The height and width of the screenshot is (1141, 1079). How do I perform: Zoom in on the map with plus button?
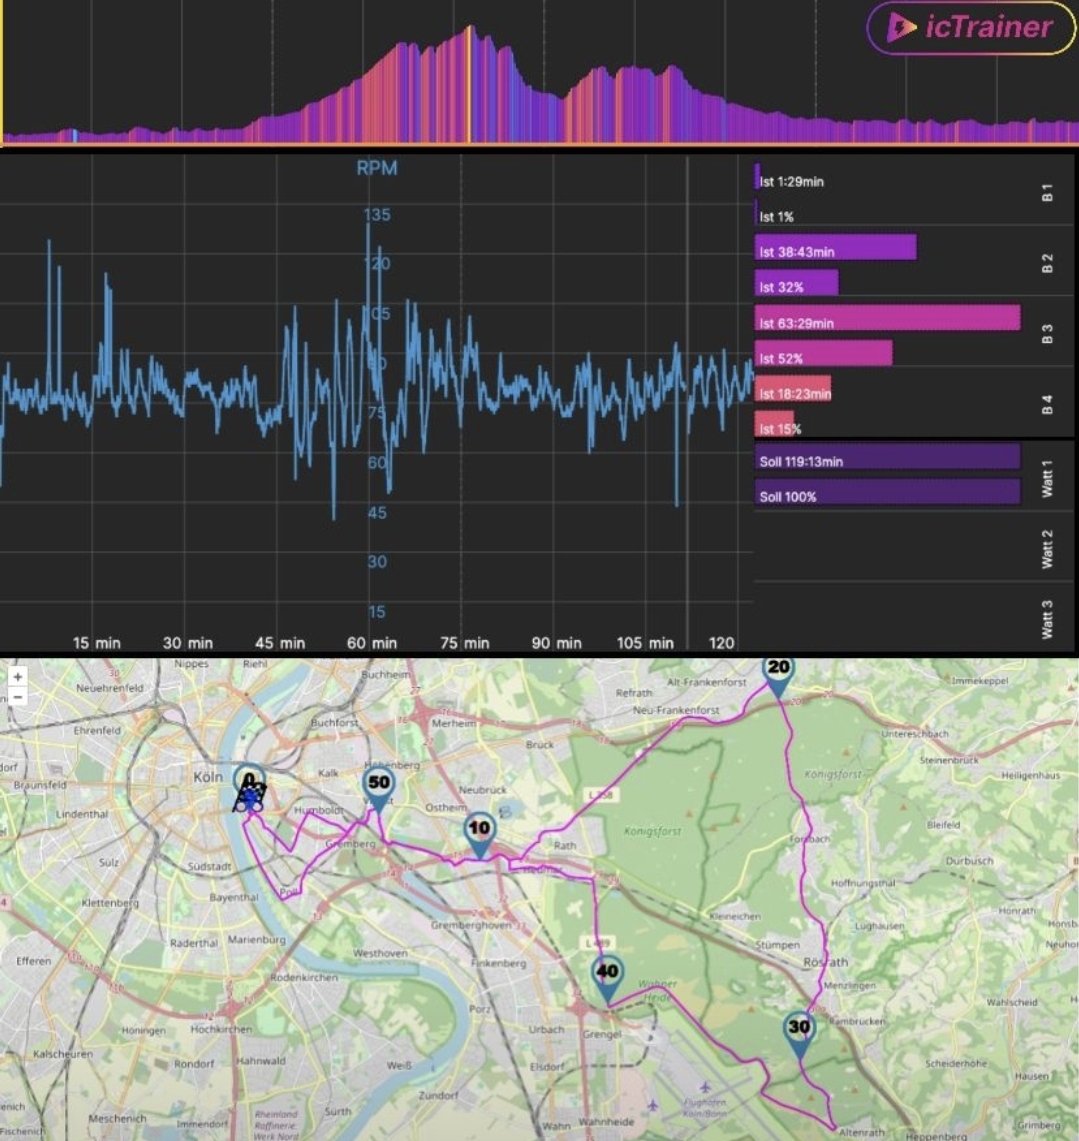[x=17, y=677]
